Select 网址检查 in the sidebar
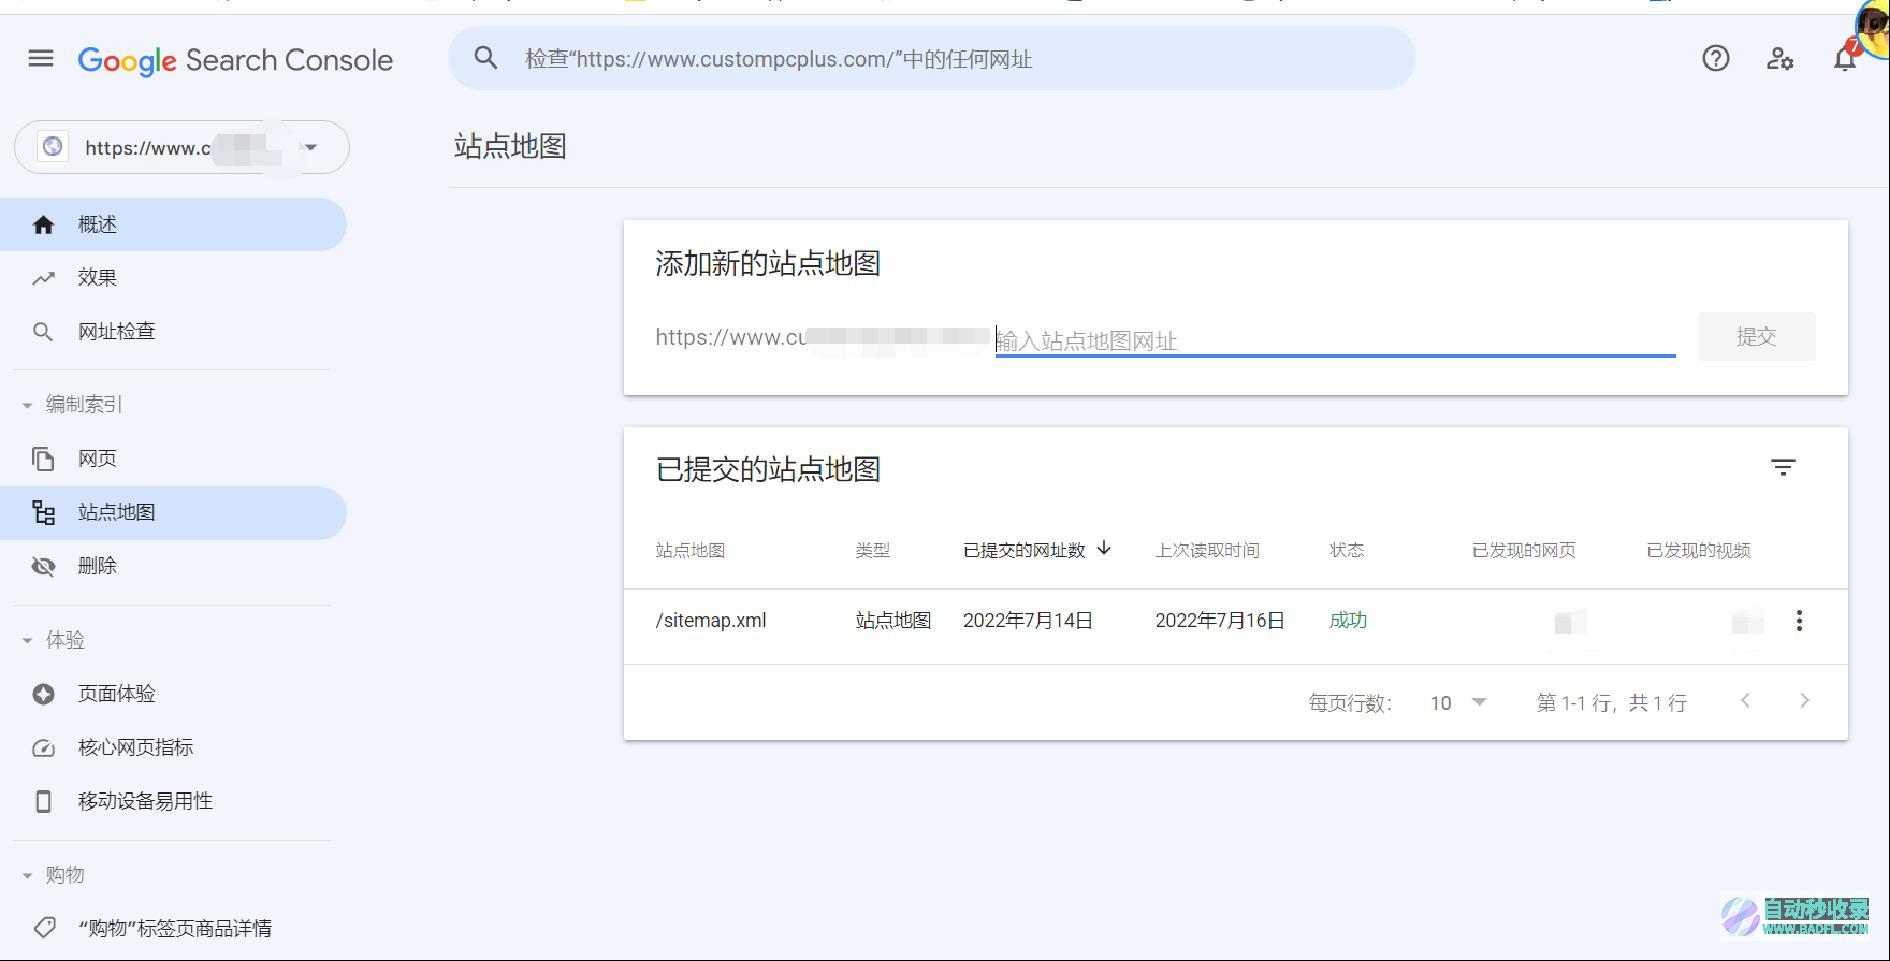 173,332
